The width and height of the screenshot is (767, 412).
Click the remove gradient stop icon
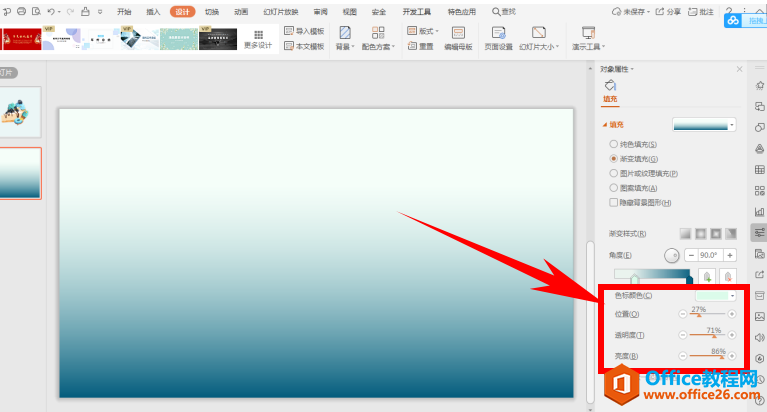click(x=728, y=277)
